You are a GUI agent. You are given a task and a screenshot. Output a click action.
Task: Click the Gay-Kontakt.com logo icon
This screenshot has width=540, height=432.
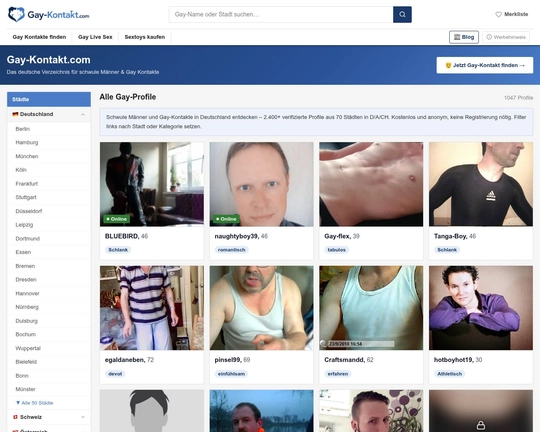click(16, 14)
